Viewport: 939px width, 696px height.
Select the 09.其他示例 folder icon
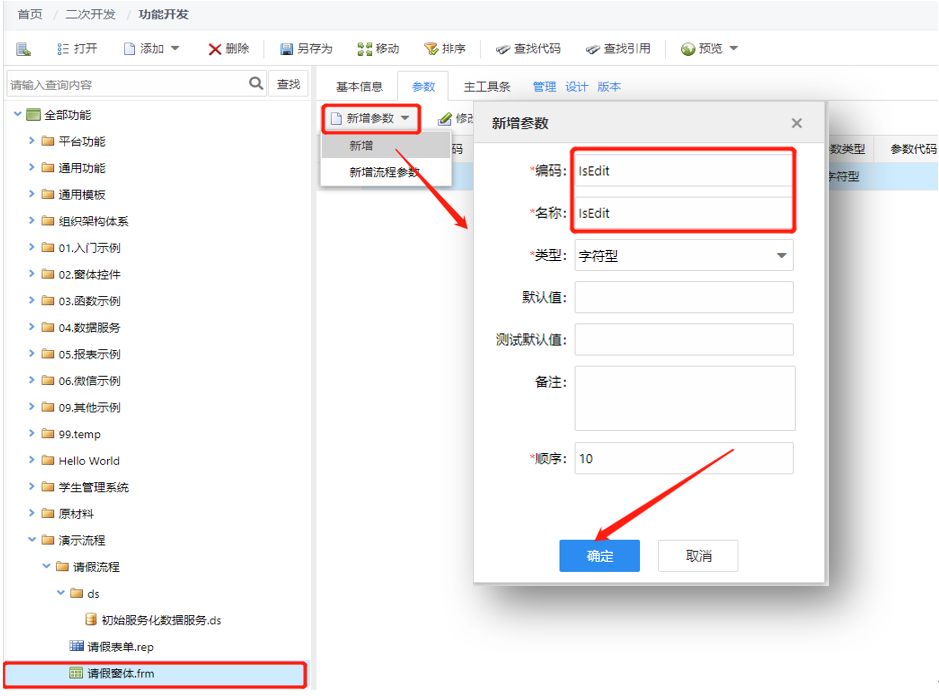coord(48,407)
